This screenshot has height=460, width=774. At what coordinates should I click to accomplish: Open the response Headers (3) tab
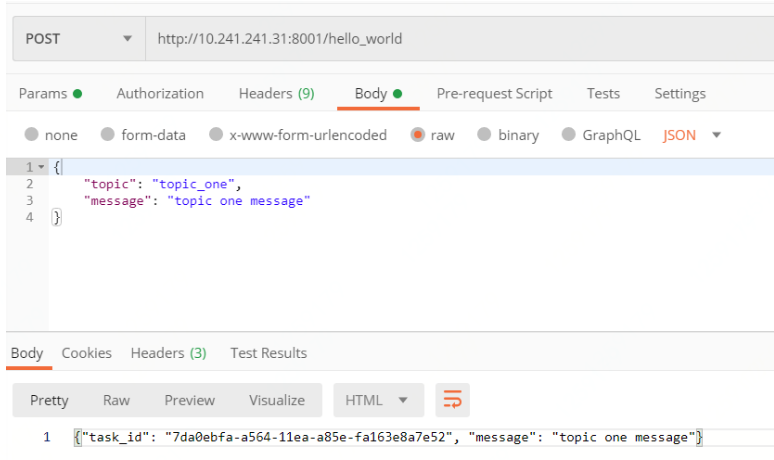168,353
